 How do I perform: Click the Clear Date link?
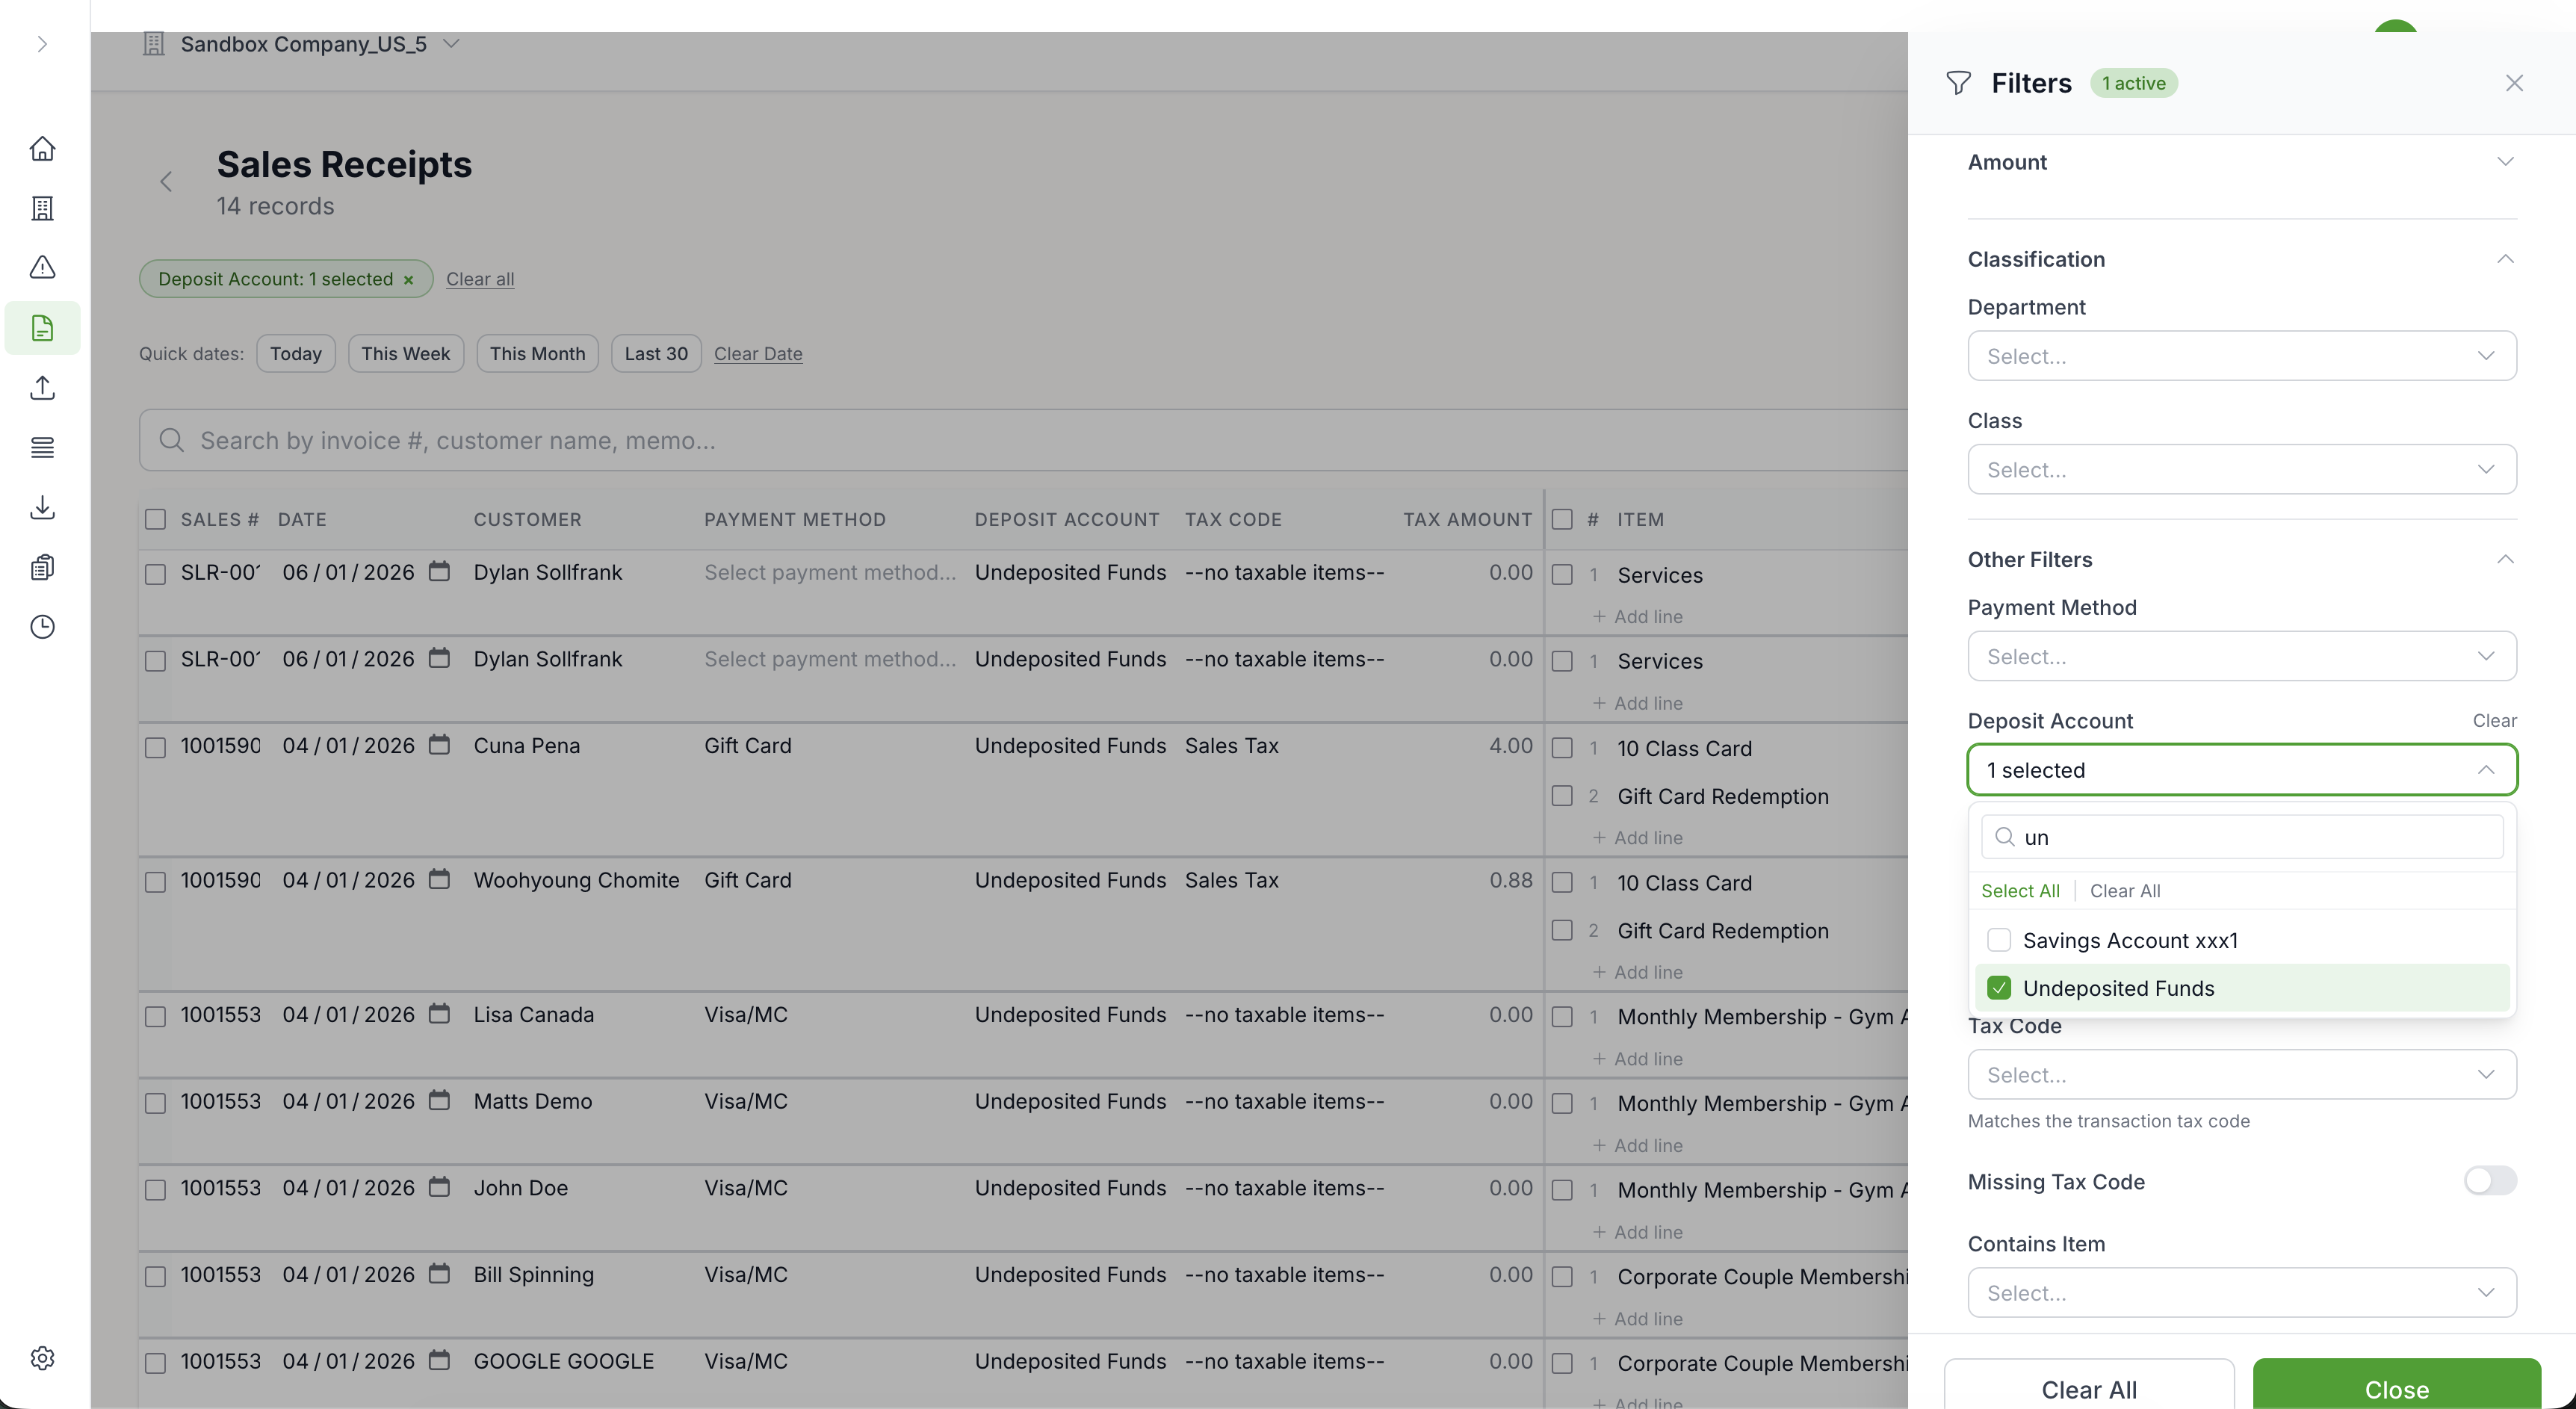pyautogui.click(x=758, y=354)
